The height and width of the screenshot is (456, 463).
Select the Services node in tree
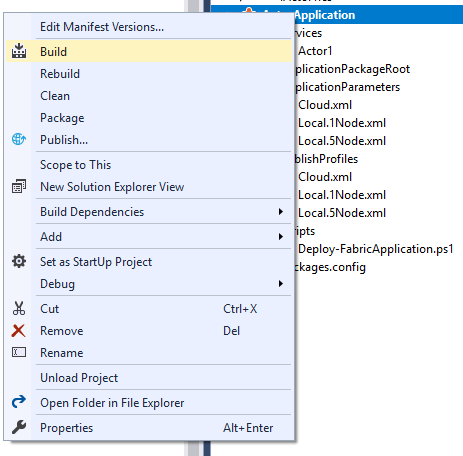click(308, 33)
